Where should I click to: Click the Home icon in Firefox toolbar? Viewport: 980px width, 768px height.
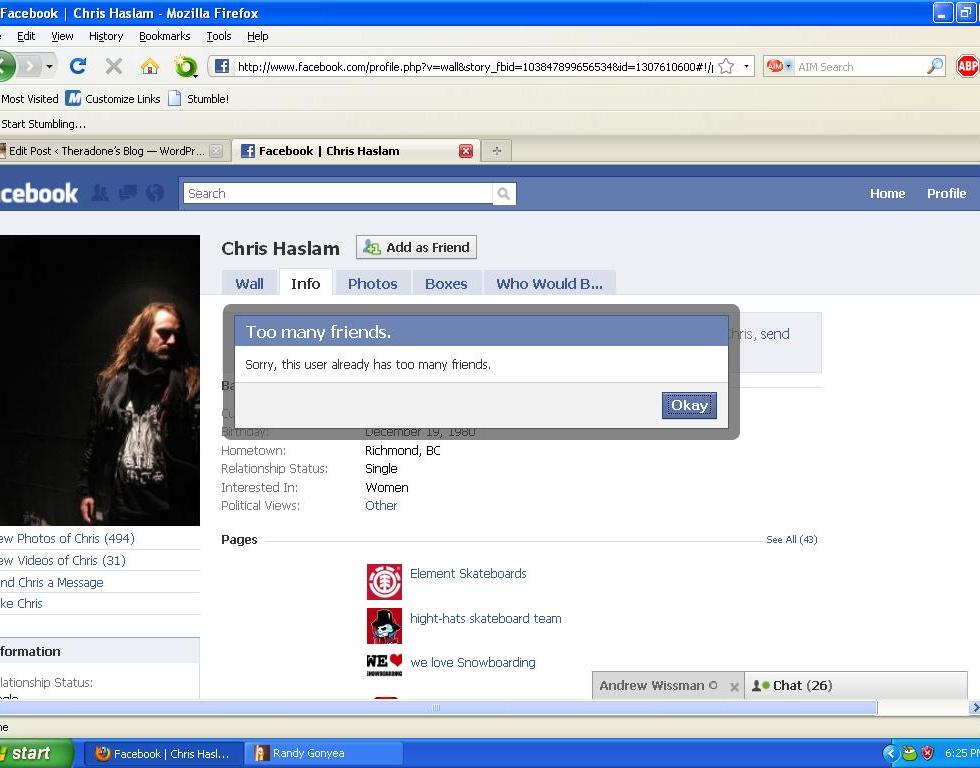click(150, 66)
